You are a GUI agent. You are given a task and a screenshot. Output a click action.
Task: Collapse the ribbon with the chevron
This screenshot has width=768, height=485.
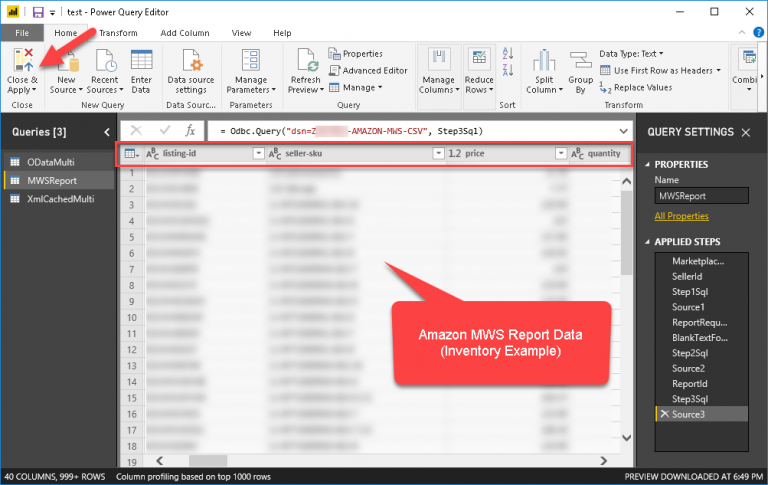click(742, 33)
